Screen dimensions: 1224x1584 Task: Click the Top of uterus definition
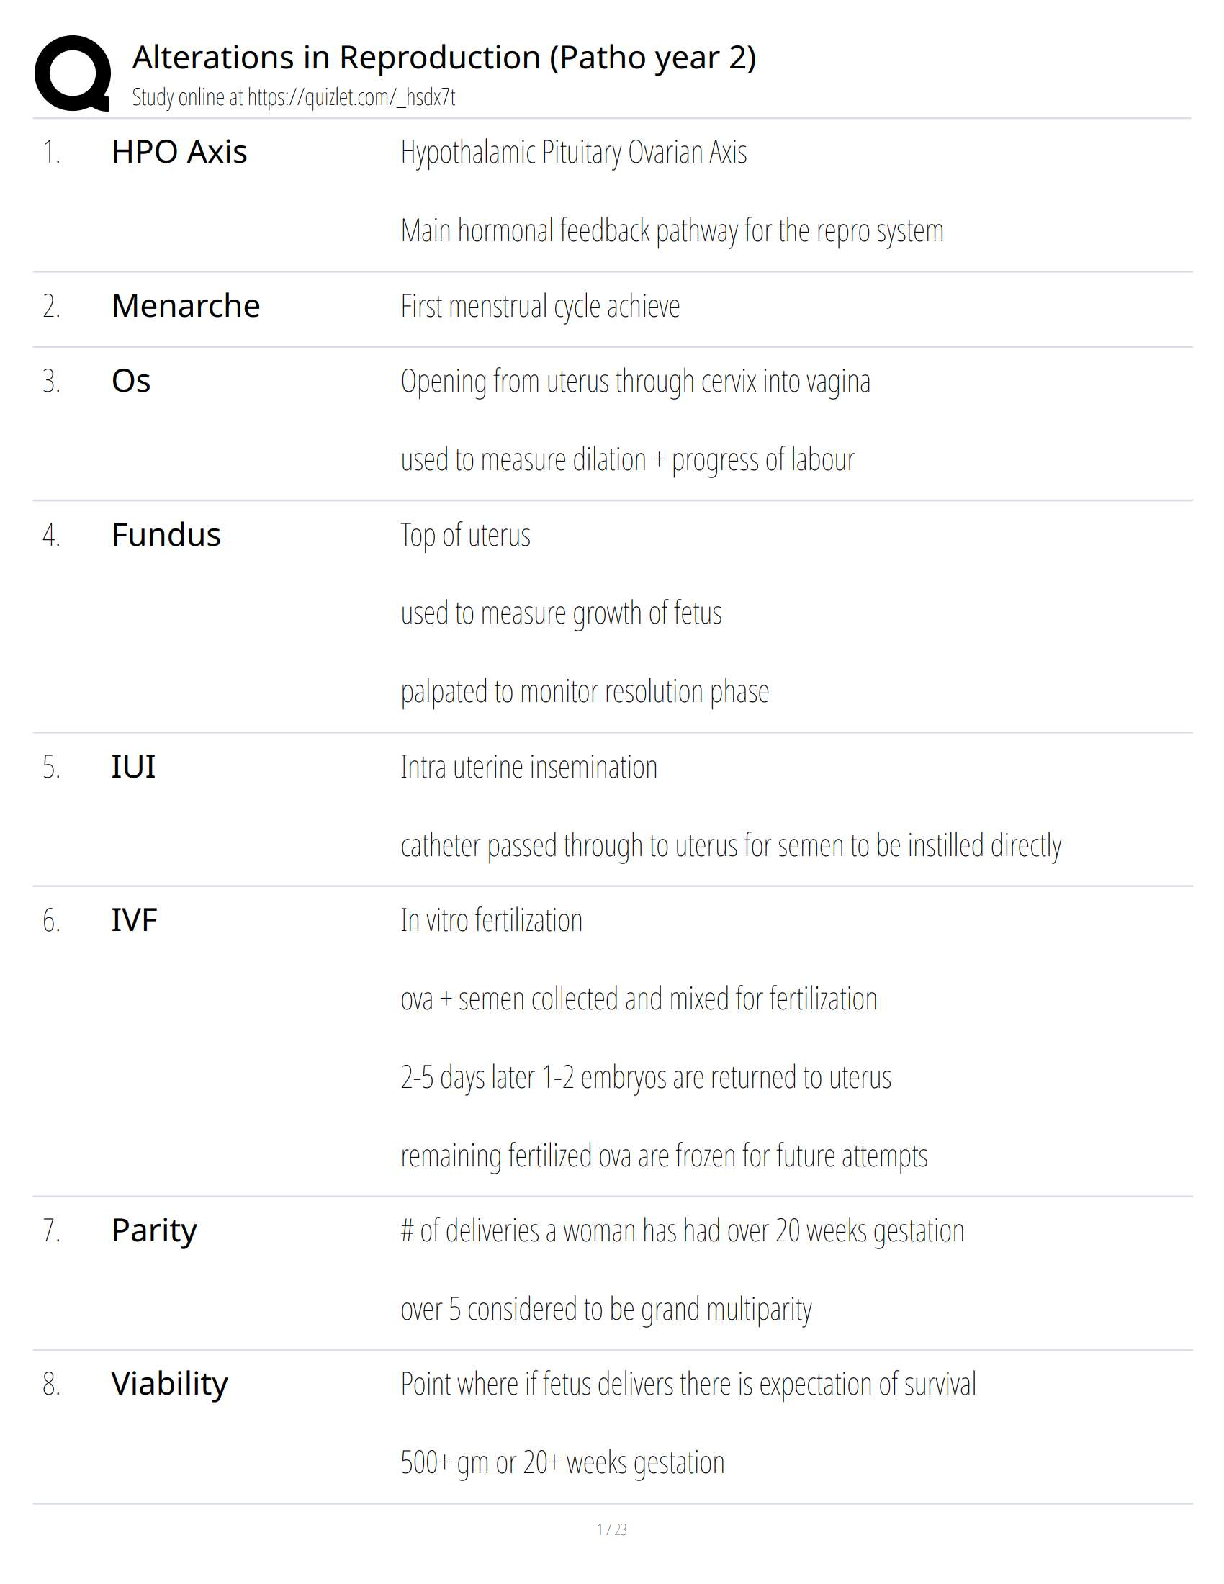[x=465, y=535]
